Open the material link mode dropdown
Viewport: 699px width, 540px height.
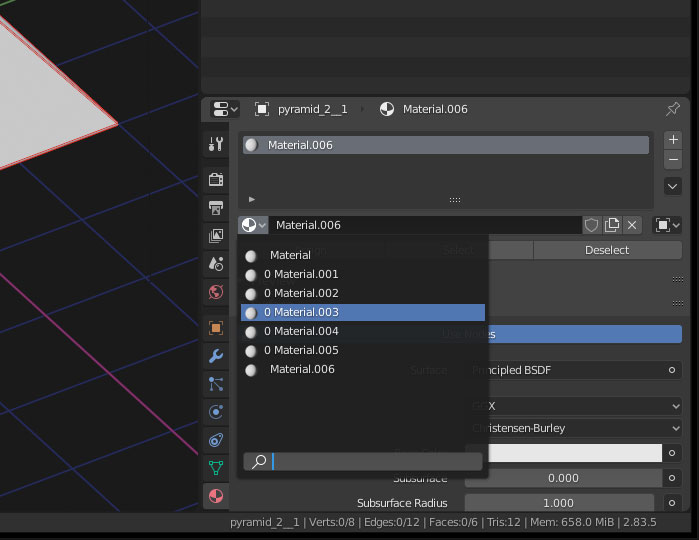click(x=667, y=225)
